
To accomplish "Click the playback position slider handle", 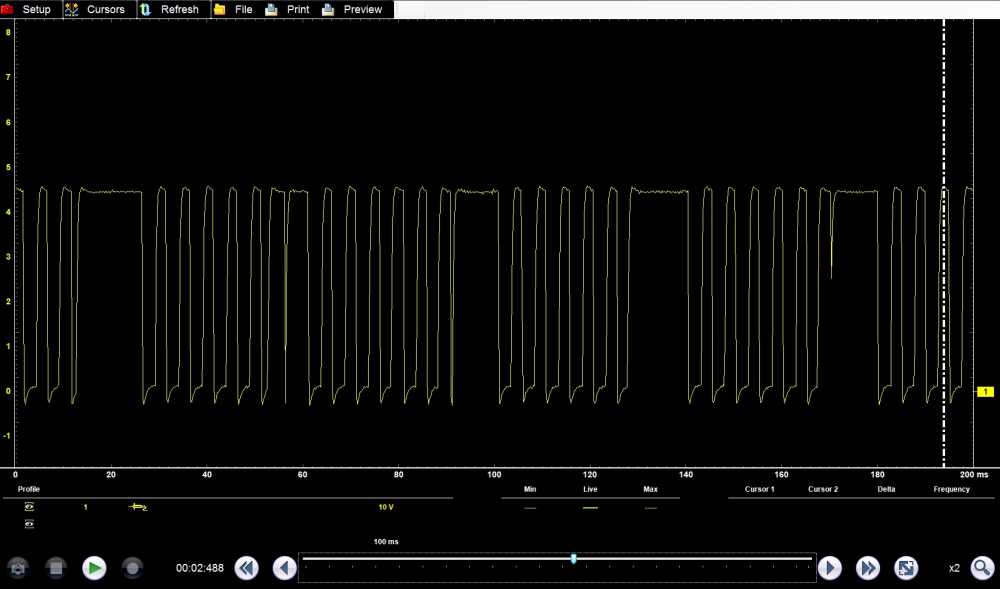I will tap(573, 559).
